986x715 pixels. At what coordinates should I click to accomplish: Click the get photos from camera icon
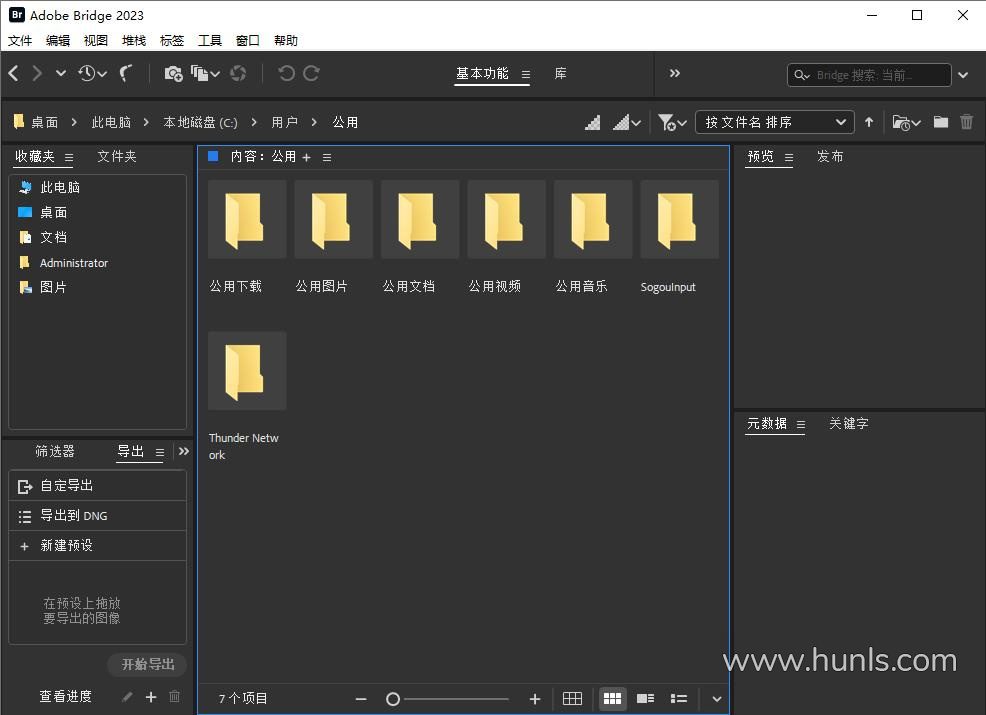click(x=173, y=73)
